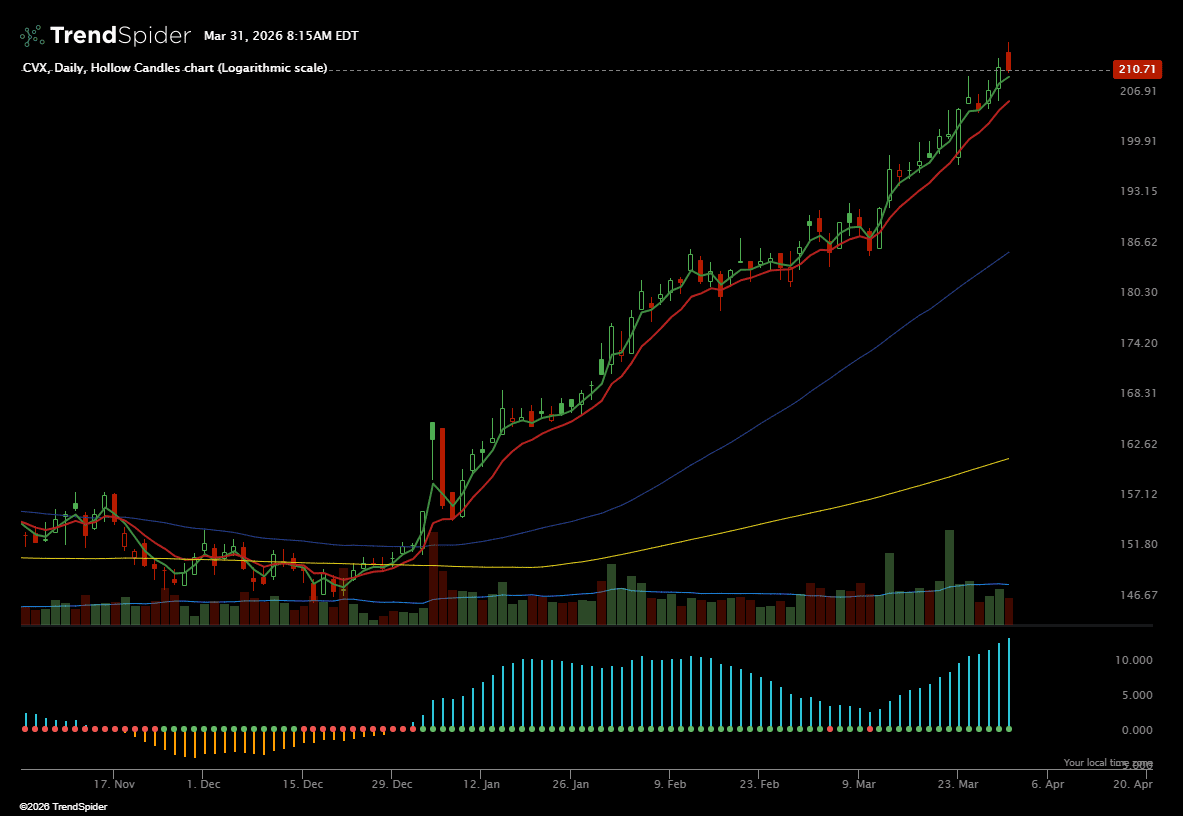The width and height of the screenshot is (1183, 816).
Task: Click the latest red candle at chart top
Action: (1009, 60)
